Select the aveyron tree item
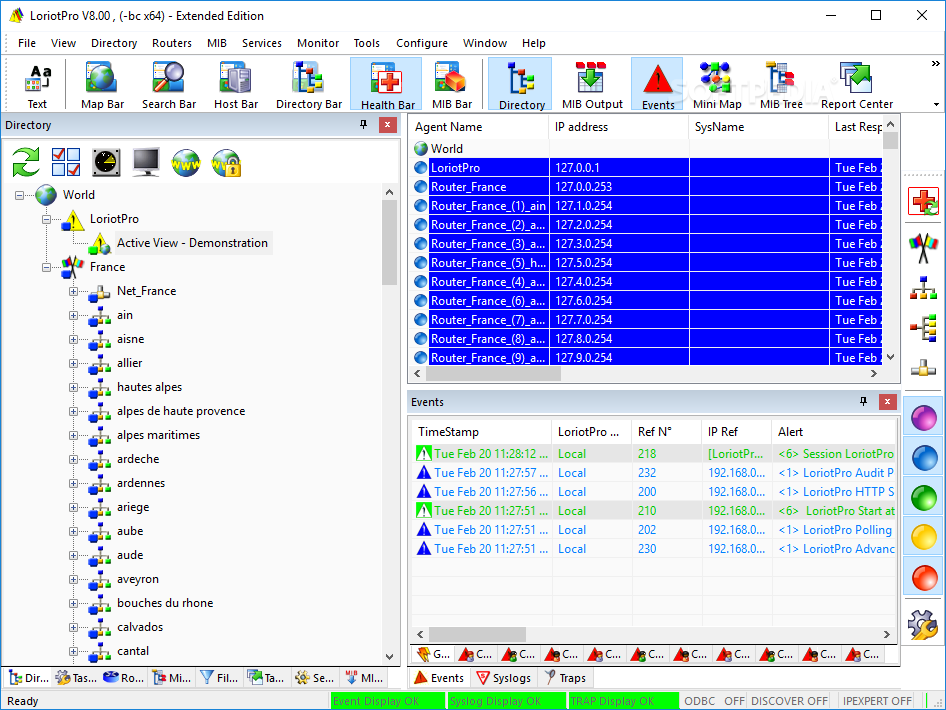This screenshot has width=946, height=710. (x=138, y=579)
